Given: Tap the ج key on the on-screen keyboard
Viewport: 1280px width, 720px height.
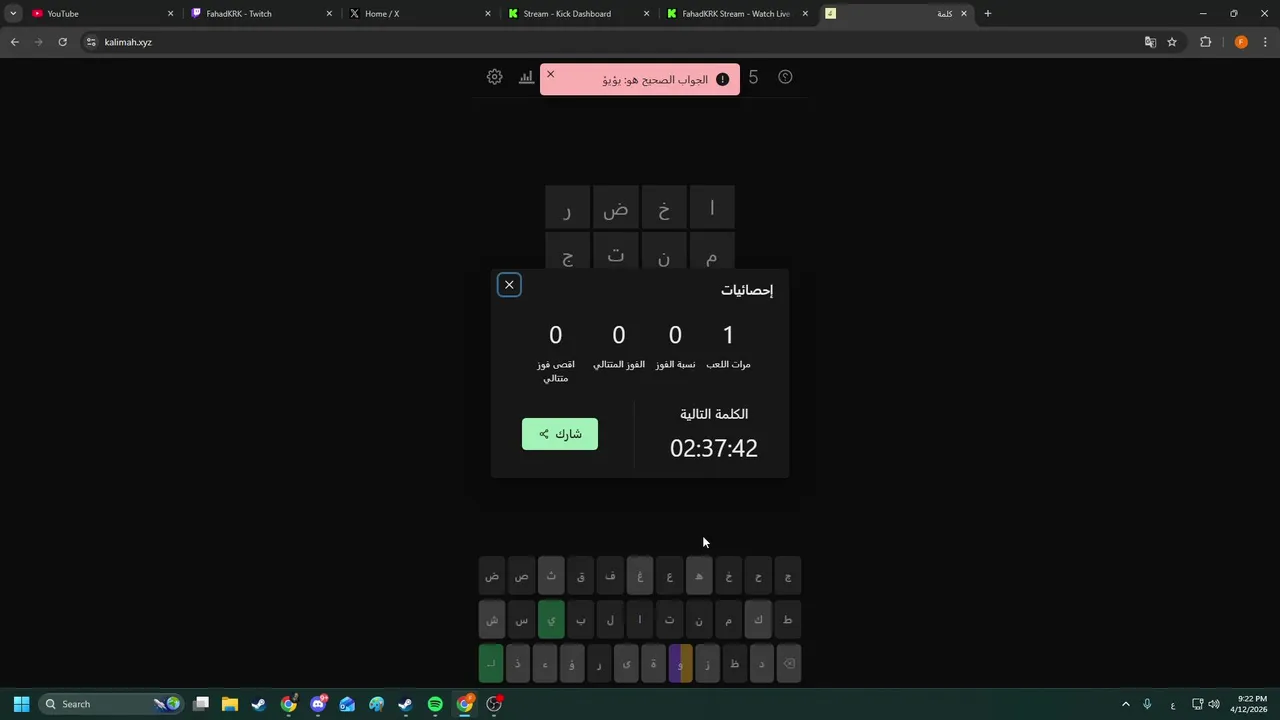Looking at the screenshot, I should tap(788, 576).
